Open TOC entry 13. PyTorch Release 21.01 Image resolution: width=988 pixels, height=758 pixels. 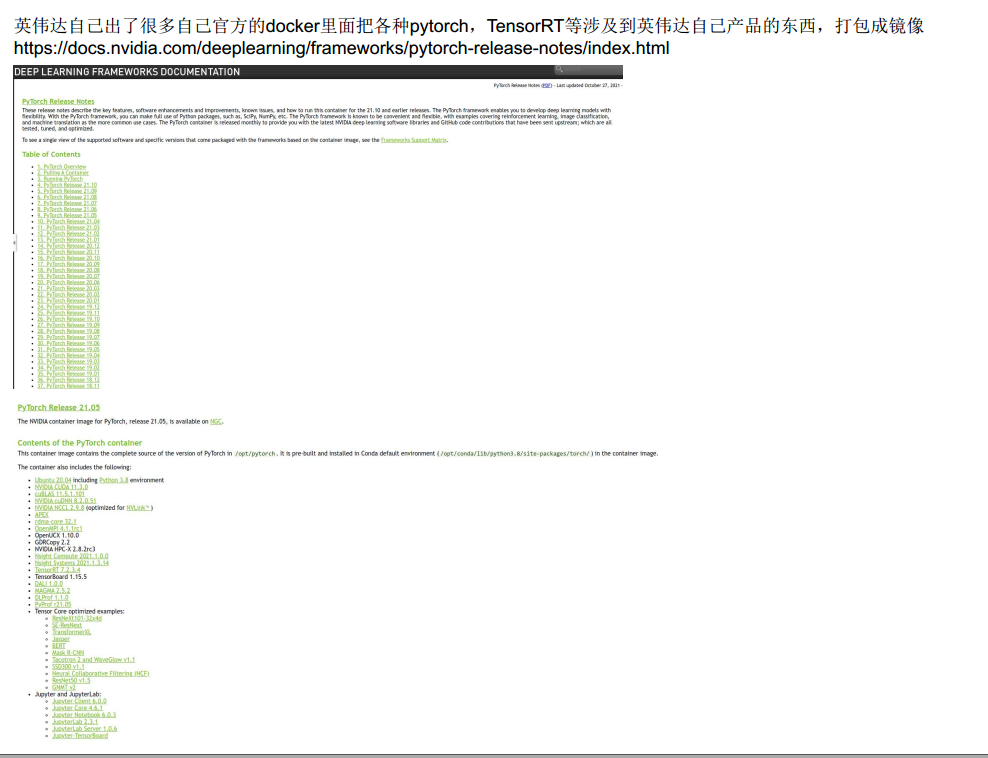tap(68, 240)
